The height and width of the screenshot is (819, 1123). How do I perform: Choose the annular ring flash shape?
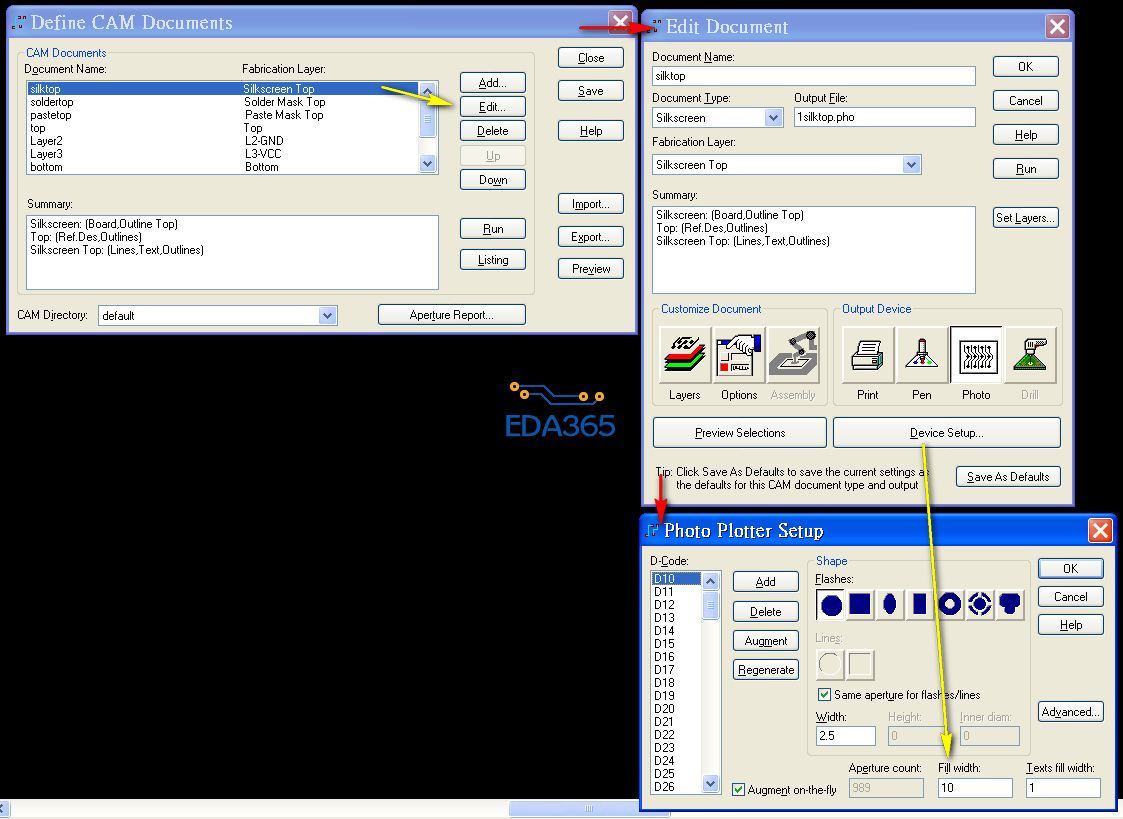click(x=950, y=604)
